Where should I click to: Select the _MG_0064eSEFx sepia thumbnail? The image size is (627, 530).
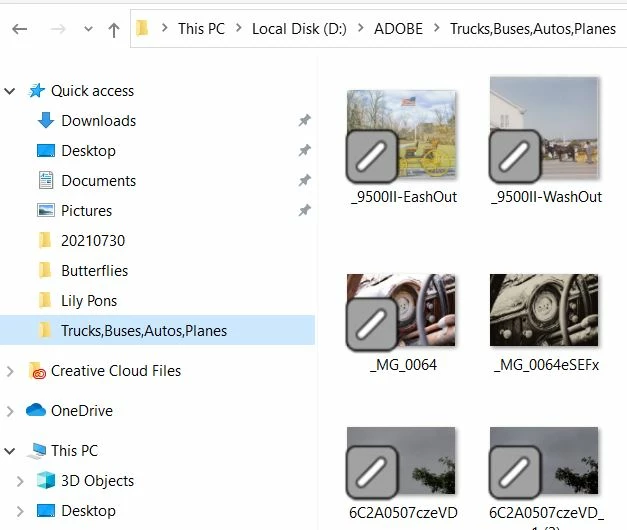pos(544,310)
